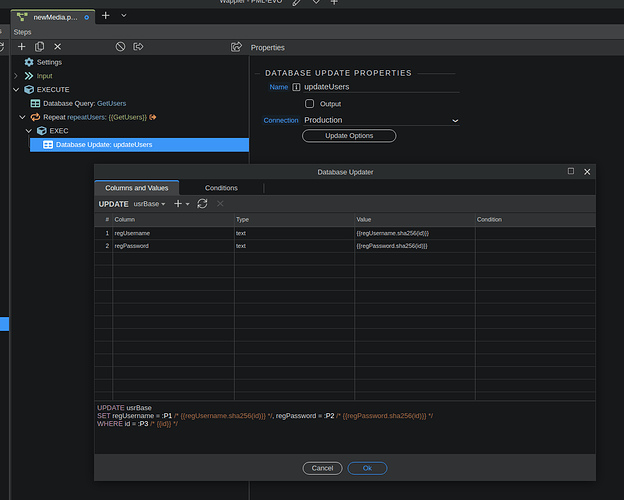Click the regUsername.sha256 value cell
Viewport: 624px width, 500px height.
pyautogui.click(x=415, y=233)
